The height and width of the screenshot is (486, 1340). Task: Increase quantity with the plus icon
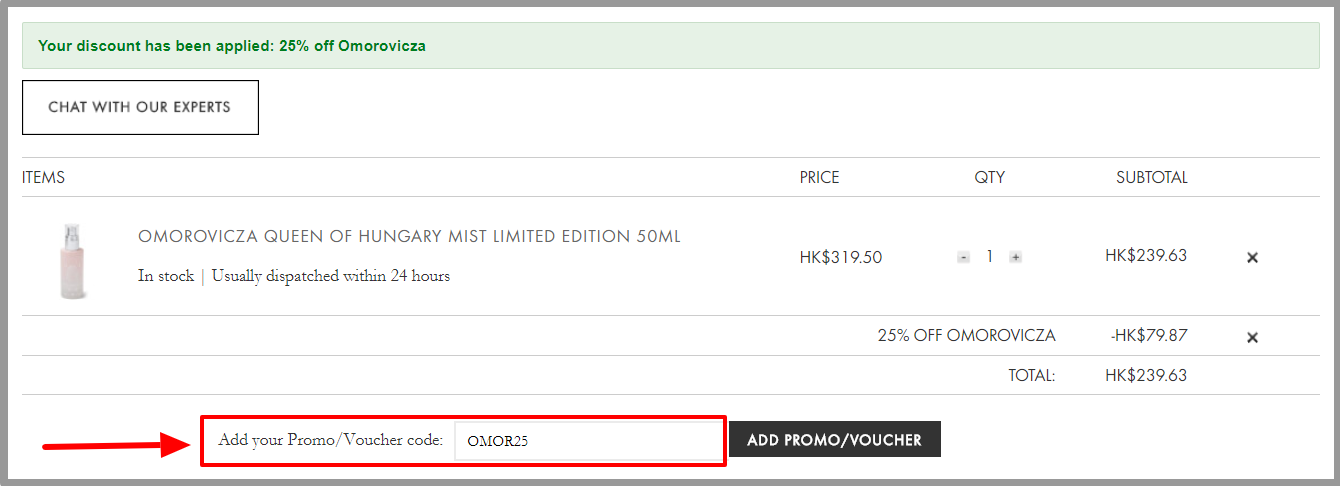click(x=1015, y=257)
